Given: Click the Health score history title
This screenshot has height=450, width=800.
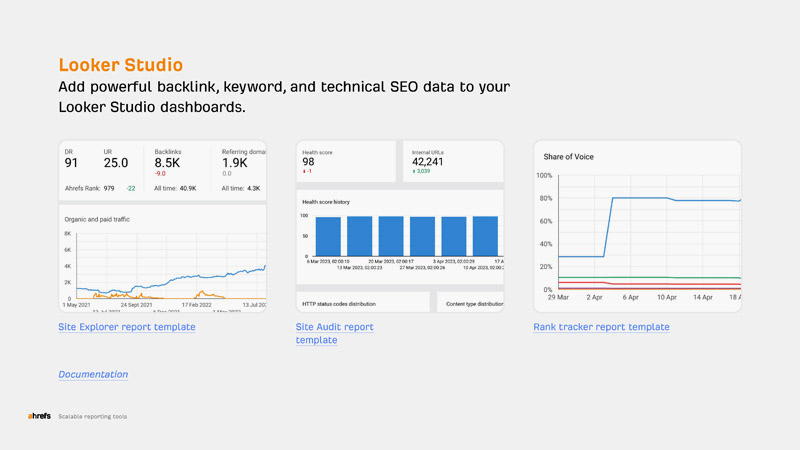Looking at the screenshot, I should coord(326,202).
